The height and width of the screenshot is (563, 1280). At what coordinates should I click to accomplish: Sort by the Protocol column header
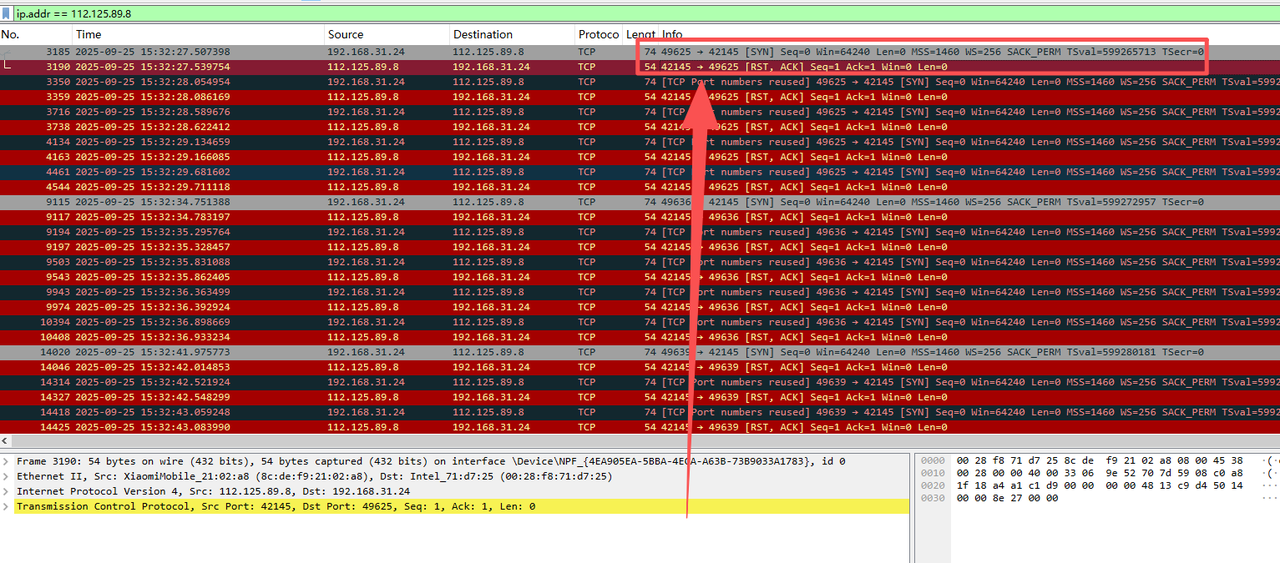coord(598,35)
